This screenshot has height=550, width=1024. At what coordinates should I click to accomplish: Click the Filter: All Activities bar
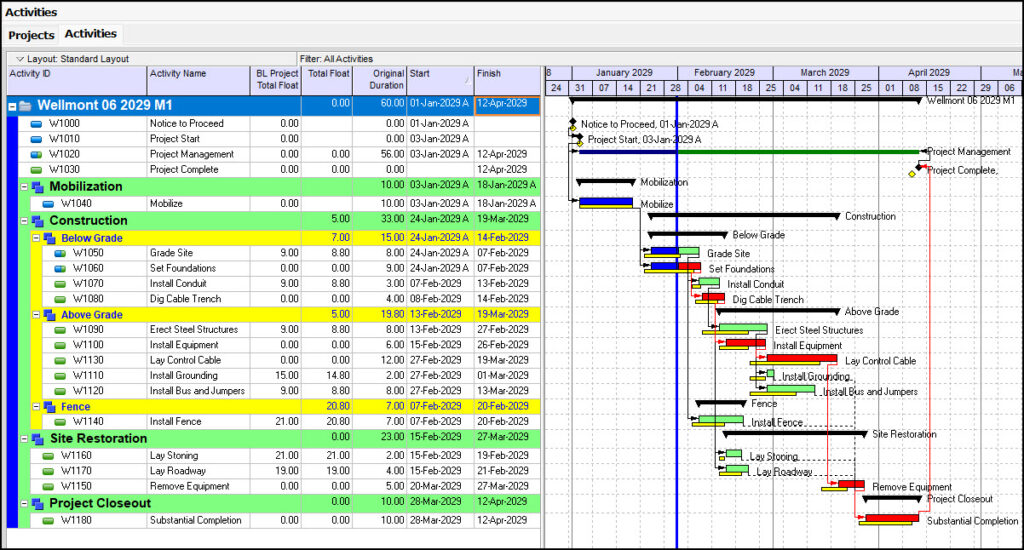(x=336, y=59)
